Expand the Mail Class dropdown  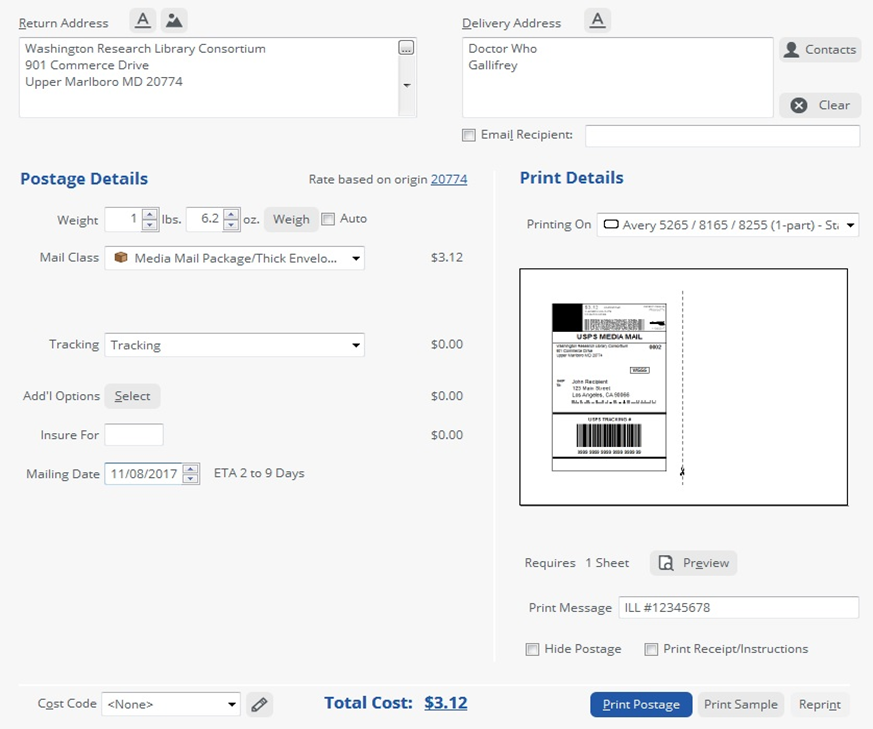point(235,258)
